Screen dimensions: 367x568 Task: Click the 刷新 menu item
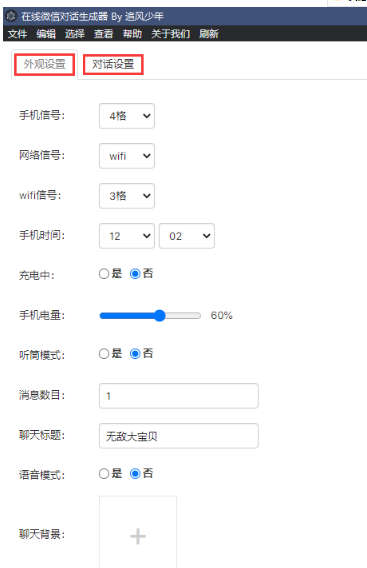click(x=208, y=34)
